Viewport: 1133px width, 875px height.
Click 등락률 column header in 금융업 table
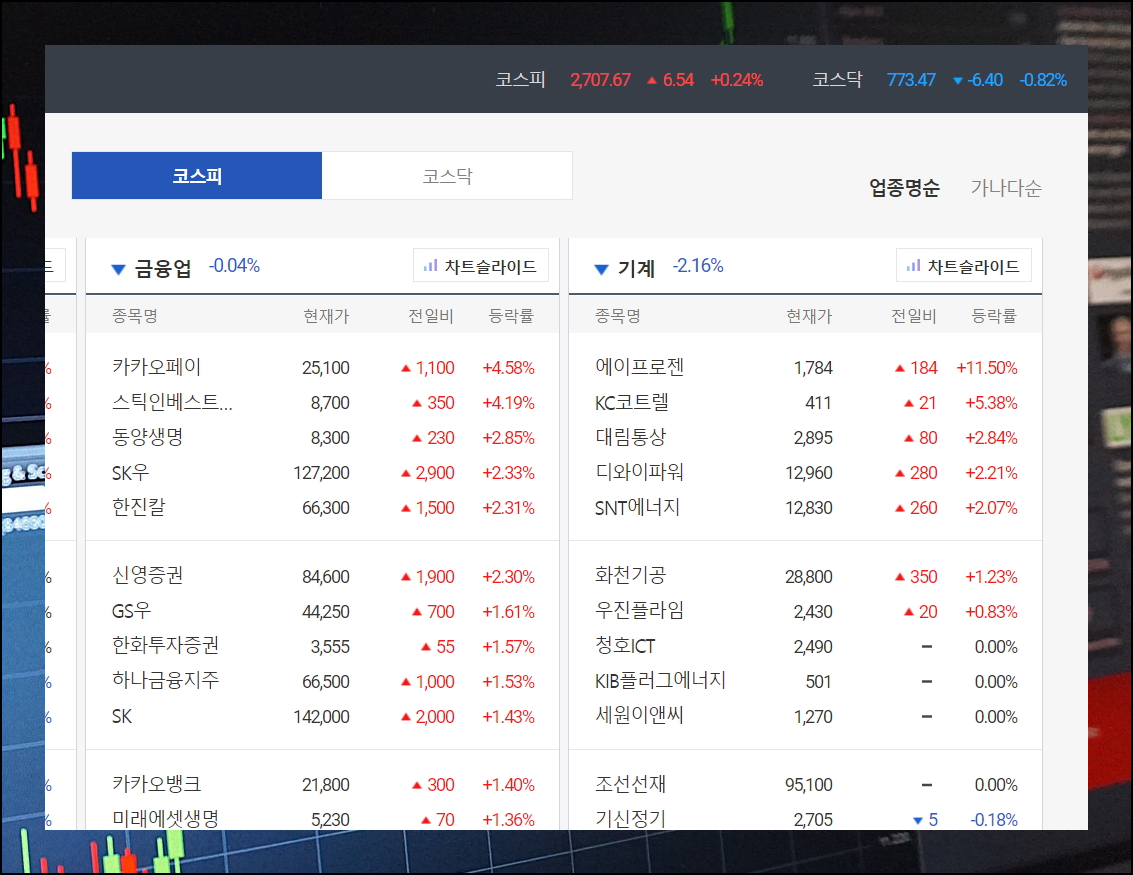(511, 316)
